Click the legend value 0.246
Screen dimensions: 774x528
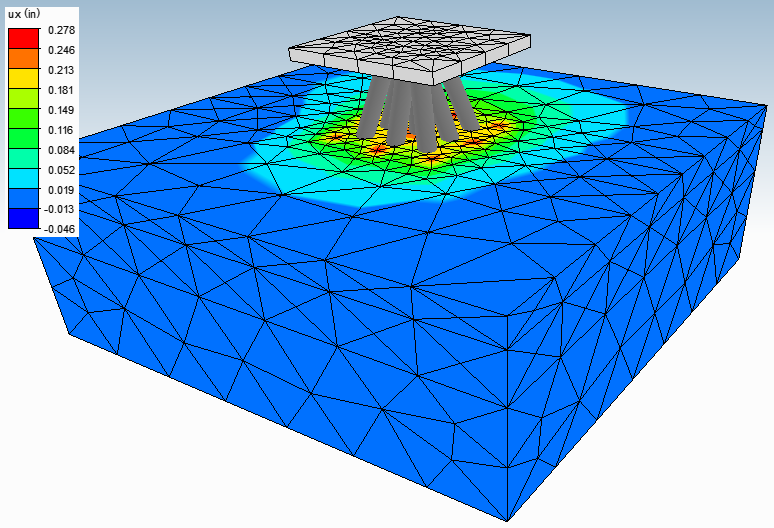(x=61, y=50)
